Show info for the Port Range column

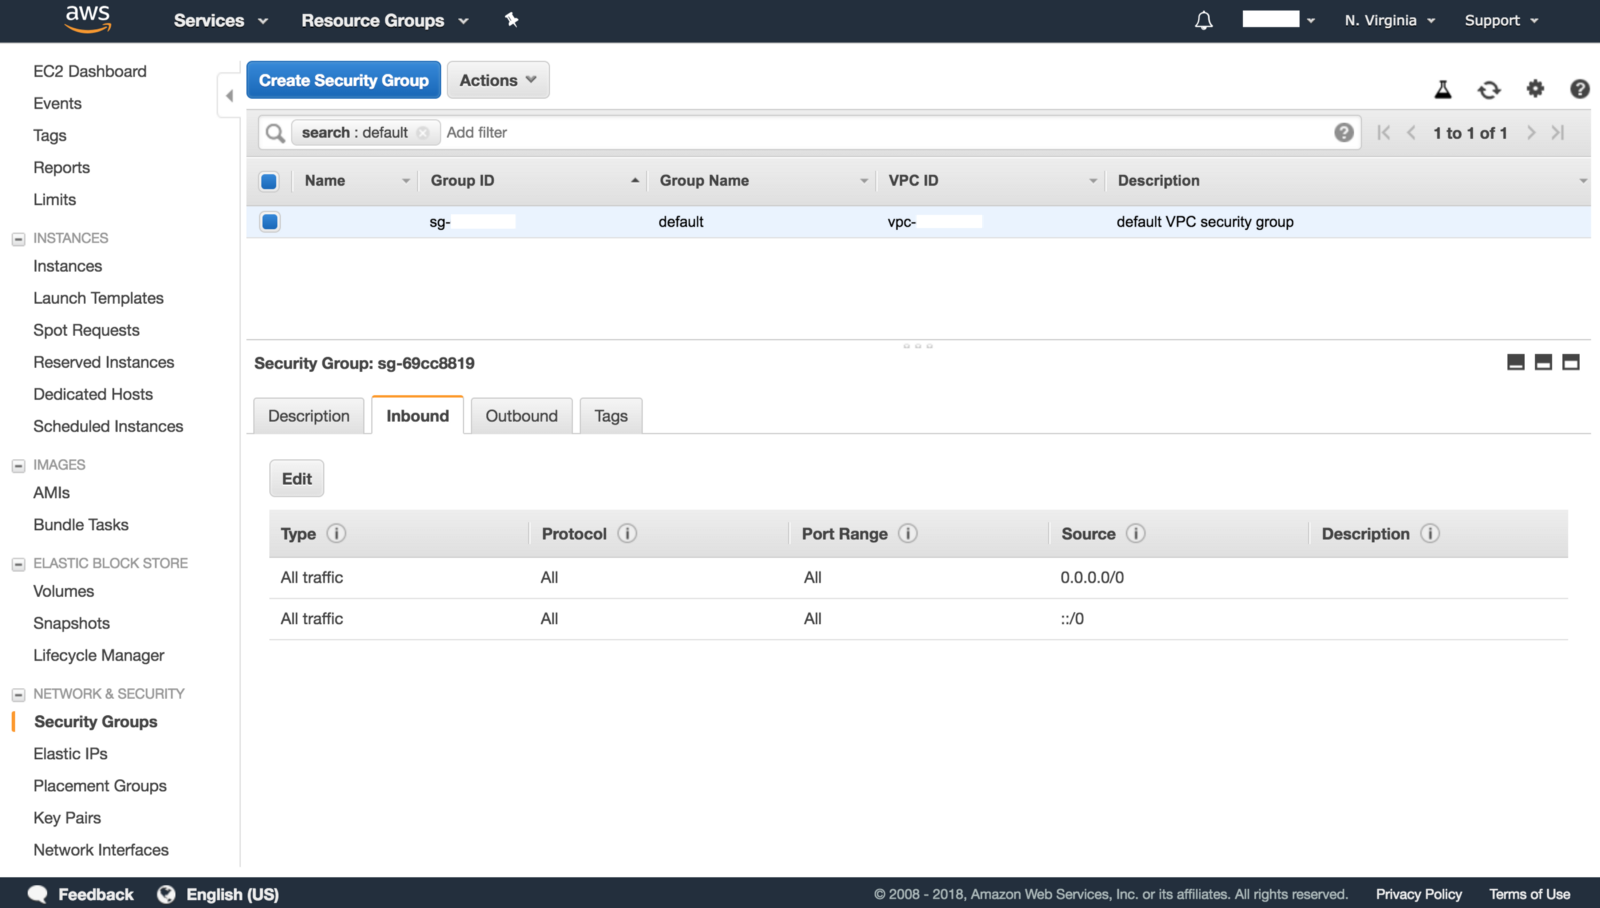(908, 533)
